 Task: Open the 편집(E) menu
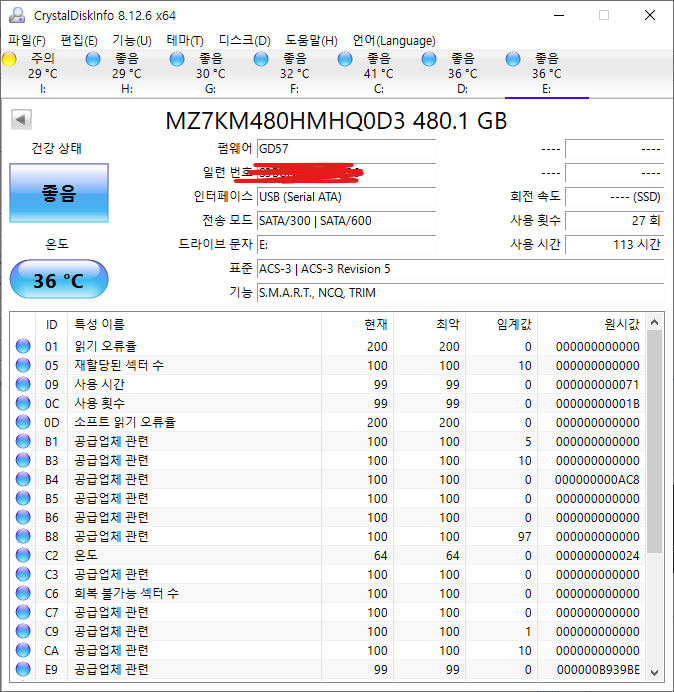[79, 41]
